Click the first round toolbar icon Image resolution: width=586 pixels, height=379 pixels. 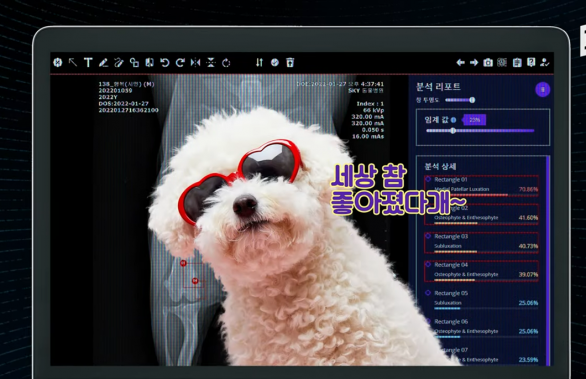58,62
